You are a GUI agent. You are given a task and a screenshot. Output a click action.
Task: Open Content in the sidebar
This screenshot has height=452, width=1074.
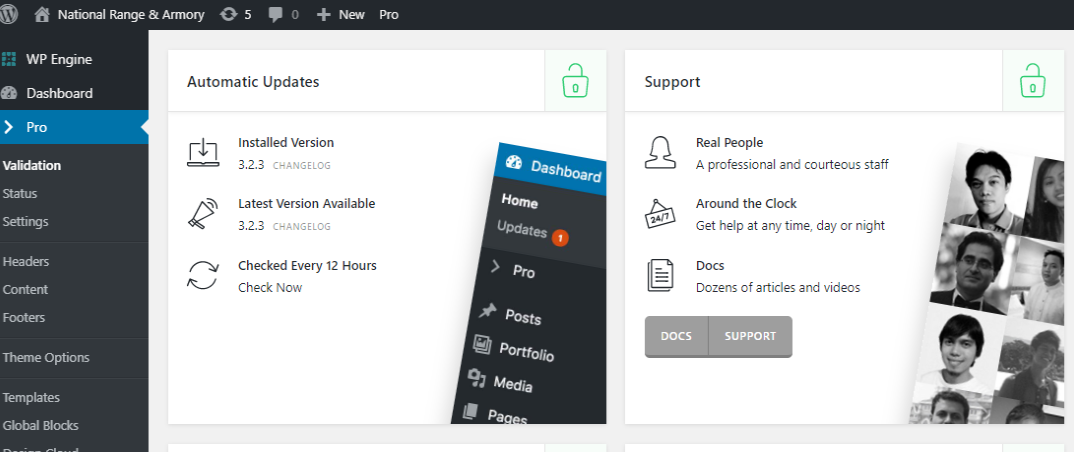tap(25, 290)
